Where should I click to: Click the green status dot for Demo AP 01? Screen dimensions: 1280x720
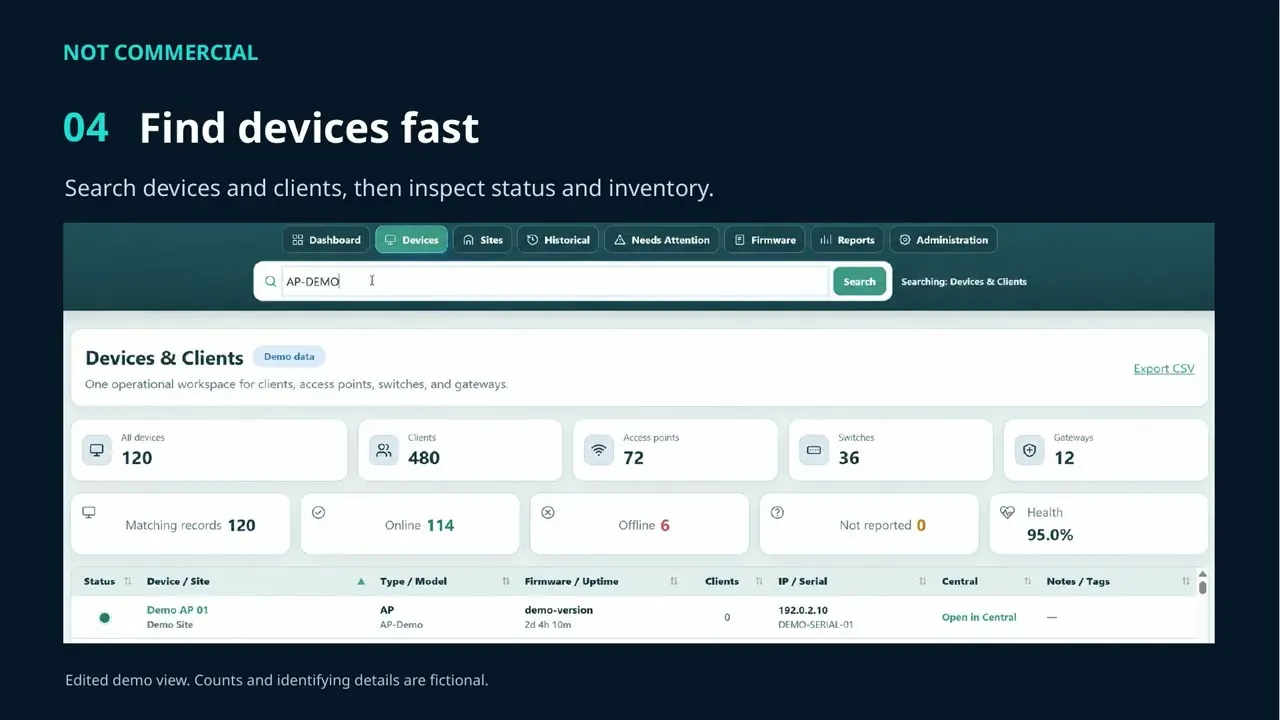pos(104,618)
